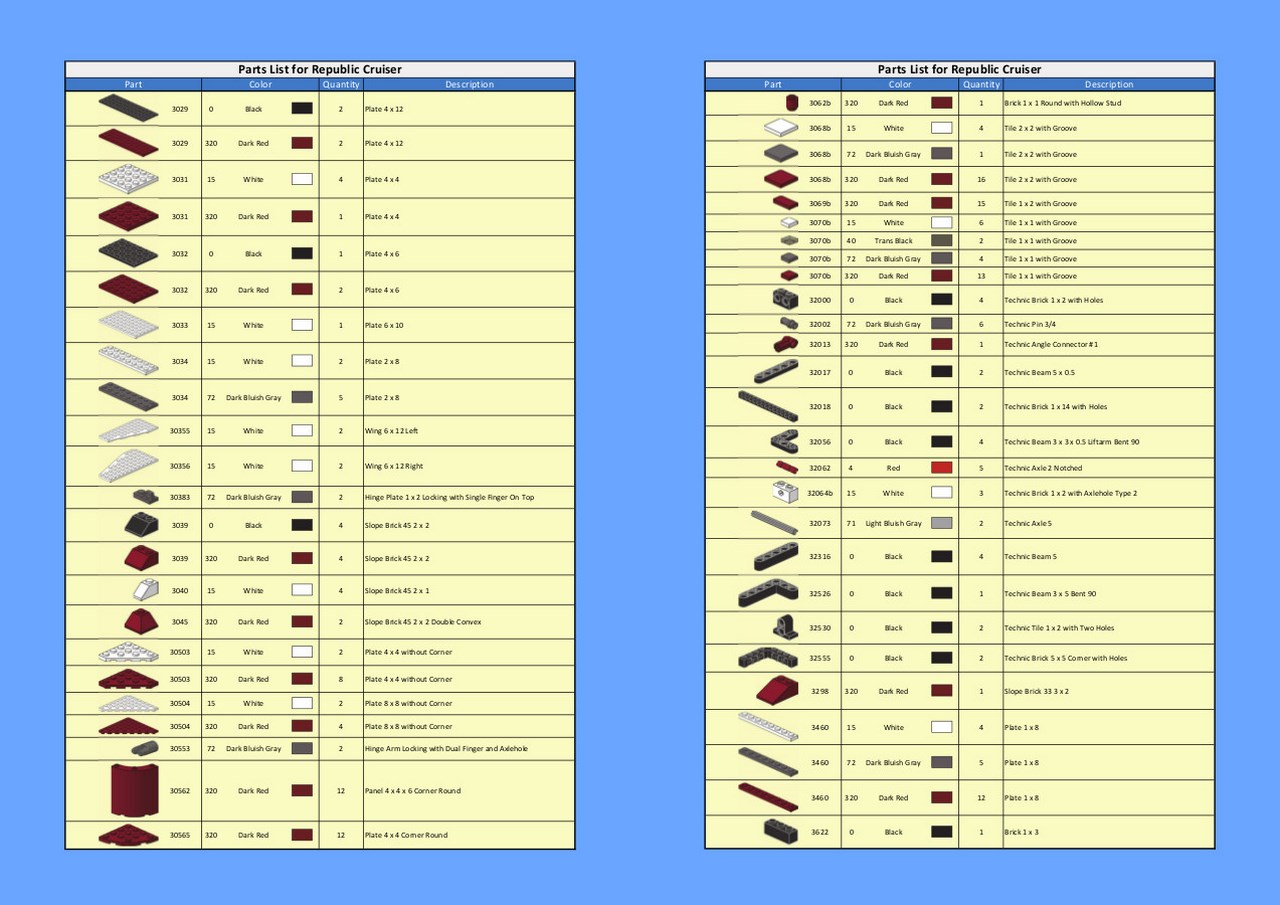Viewport: 1280px width, 905px height.
Task: Click the Technic Brick 5 x 5 Corner image
Action: 768,658
